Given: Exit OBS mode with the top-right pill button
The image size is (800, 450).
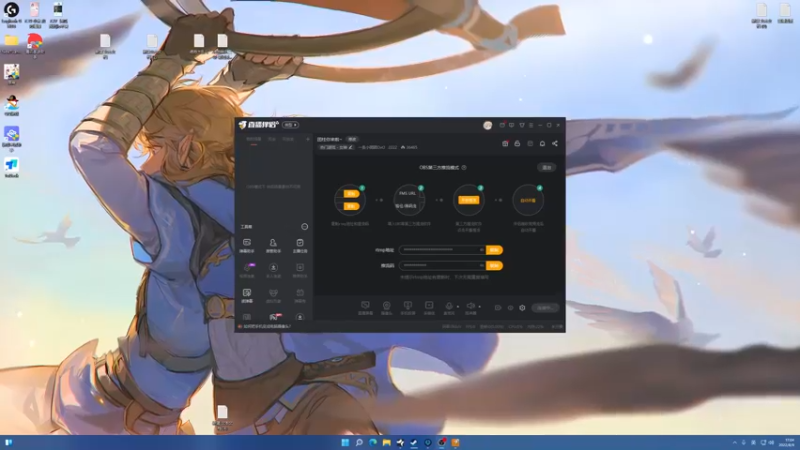Looking at the screenshot, I should (x=546, y=167).
